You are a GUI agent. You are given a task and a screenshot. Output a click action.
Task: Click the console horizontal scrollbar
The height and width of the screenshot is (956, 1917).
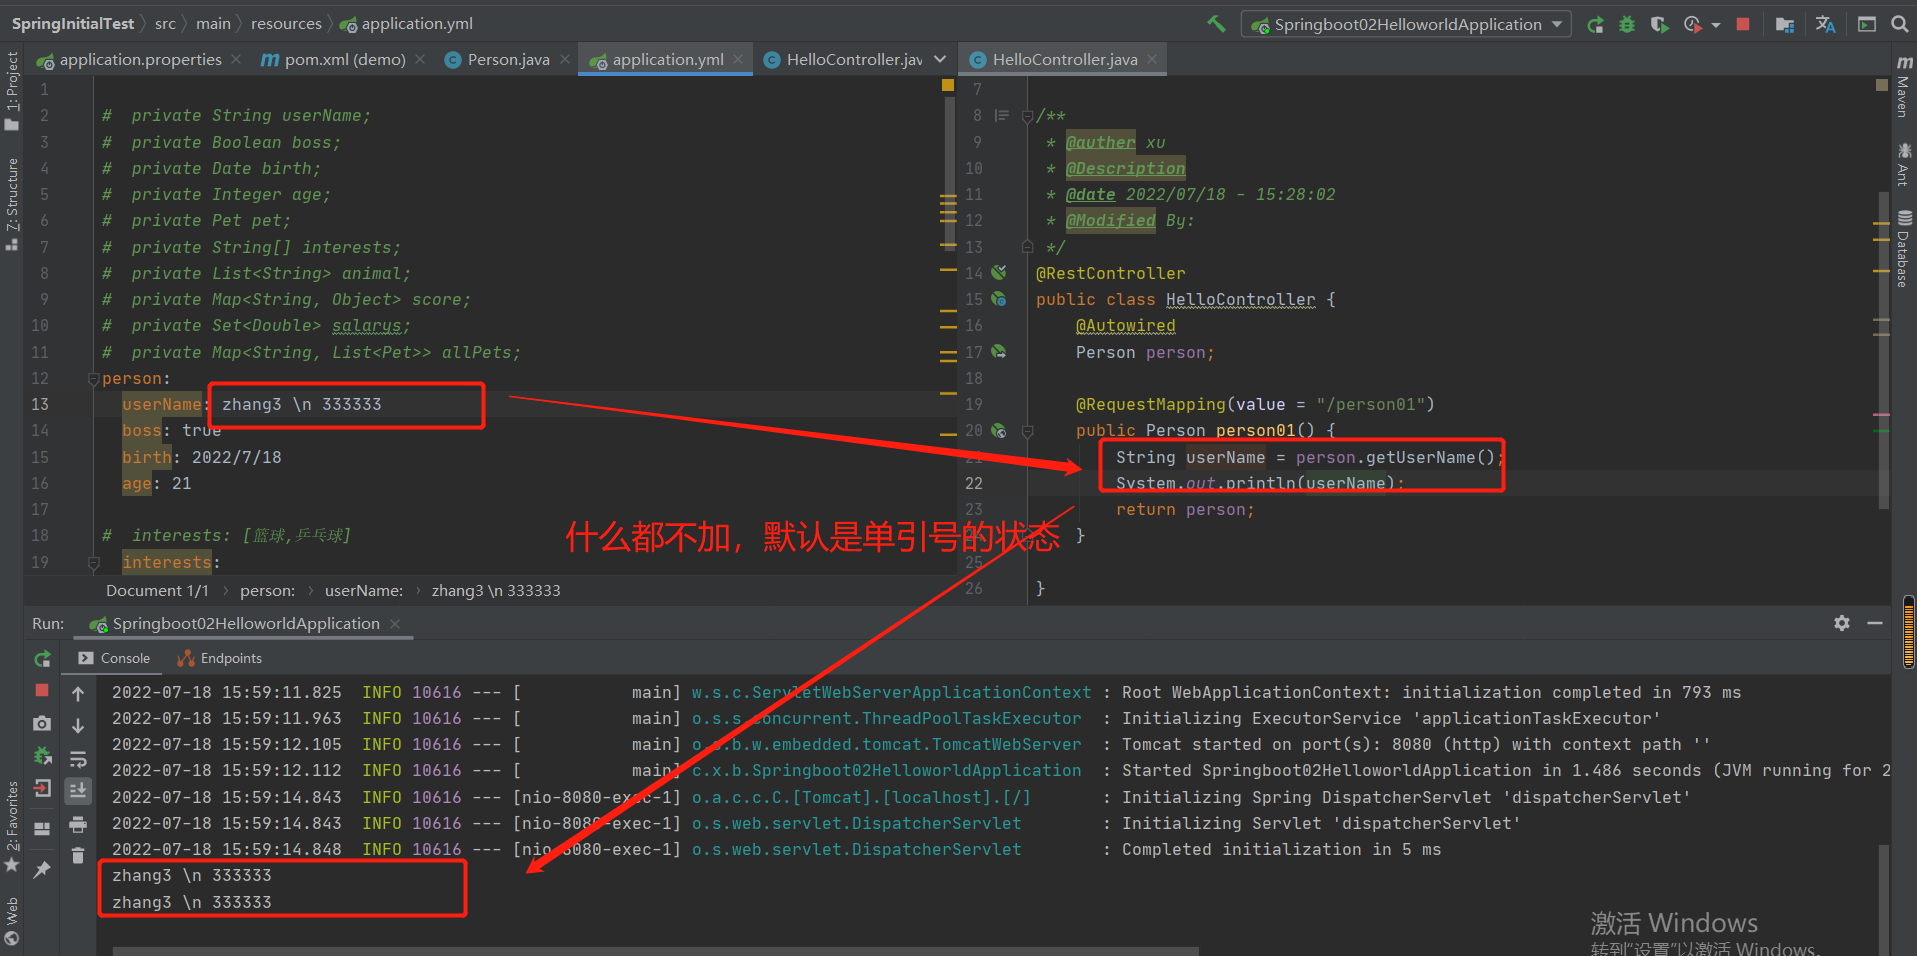(x=655, y=951)
